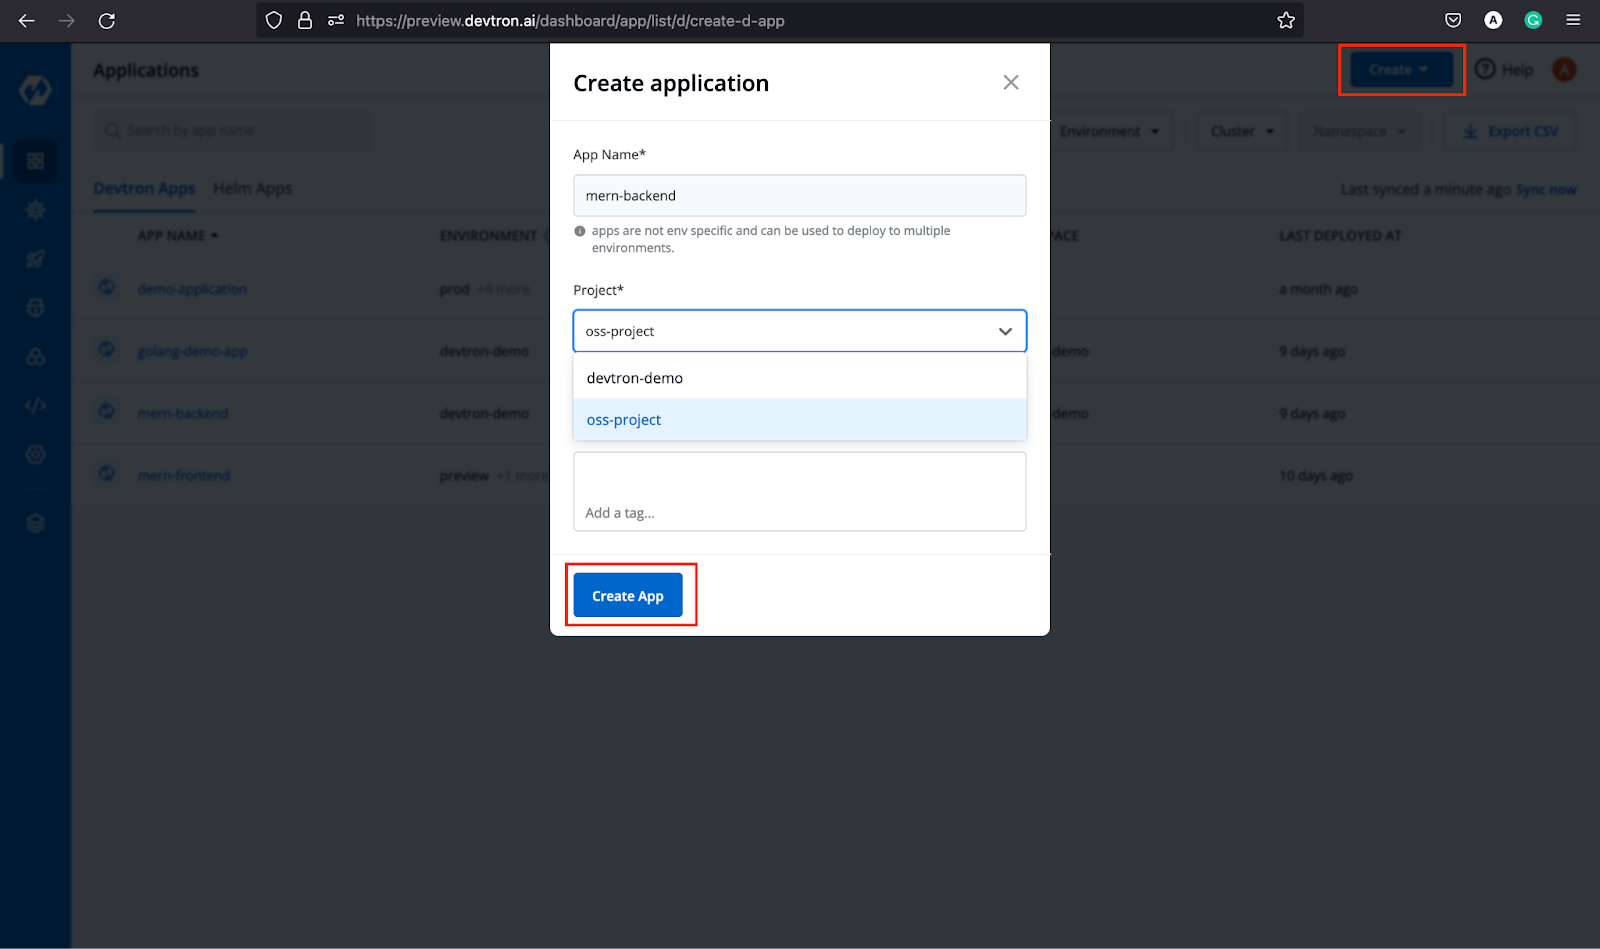
Task: Select the Devtron Apps tab
Action: (144, 188)
